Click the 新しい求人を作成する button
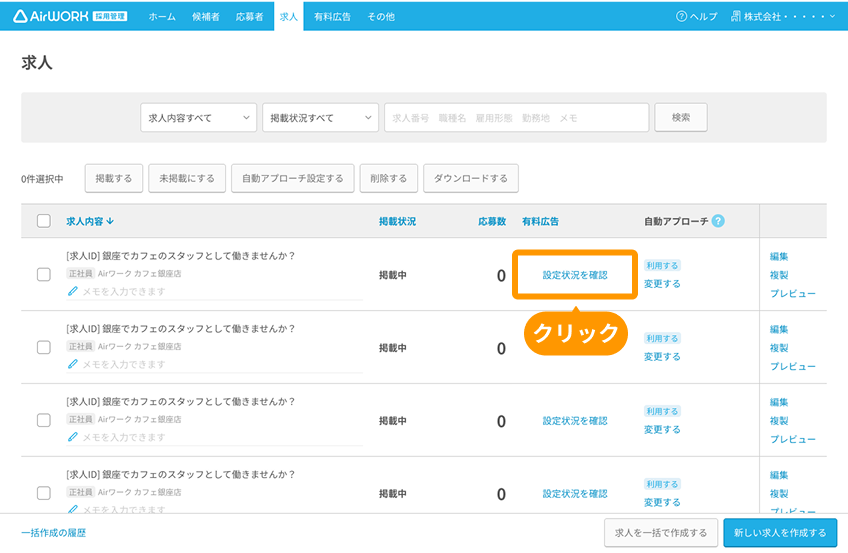This screenshot has height=553, width=848. [780, 533]
